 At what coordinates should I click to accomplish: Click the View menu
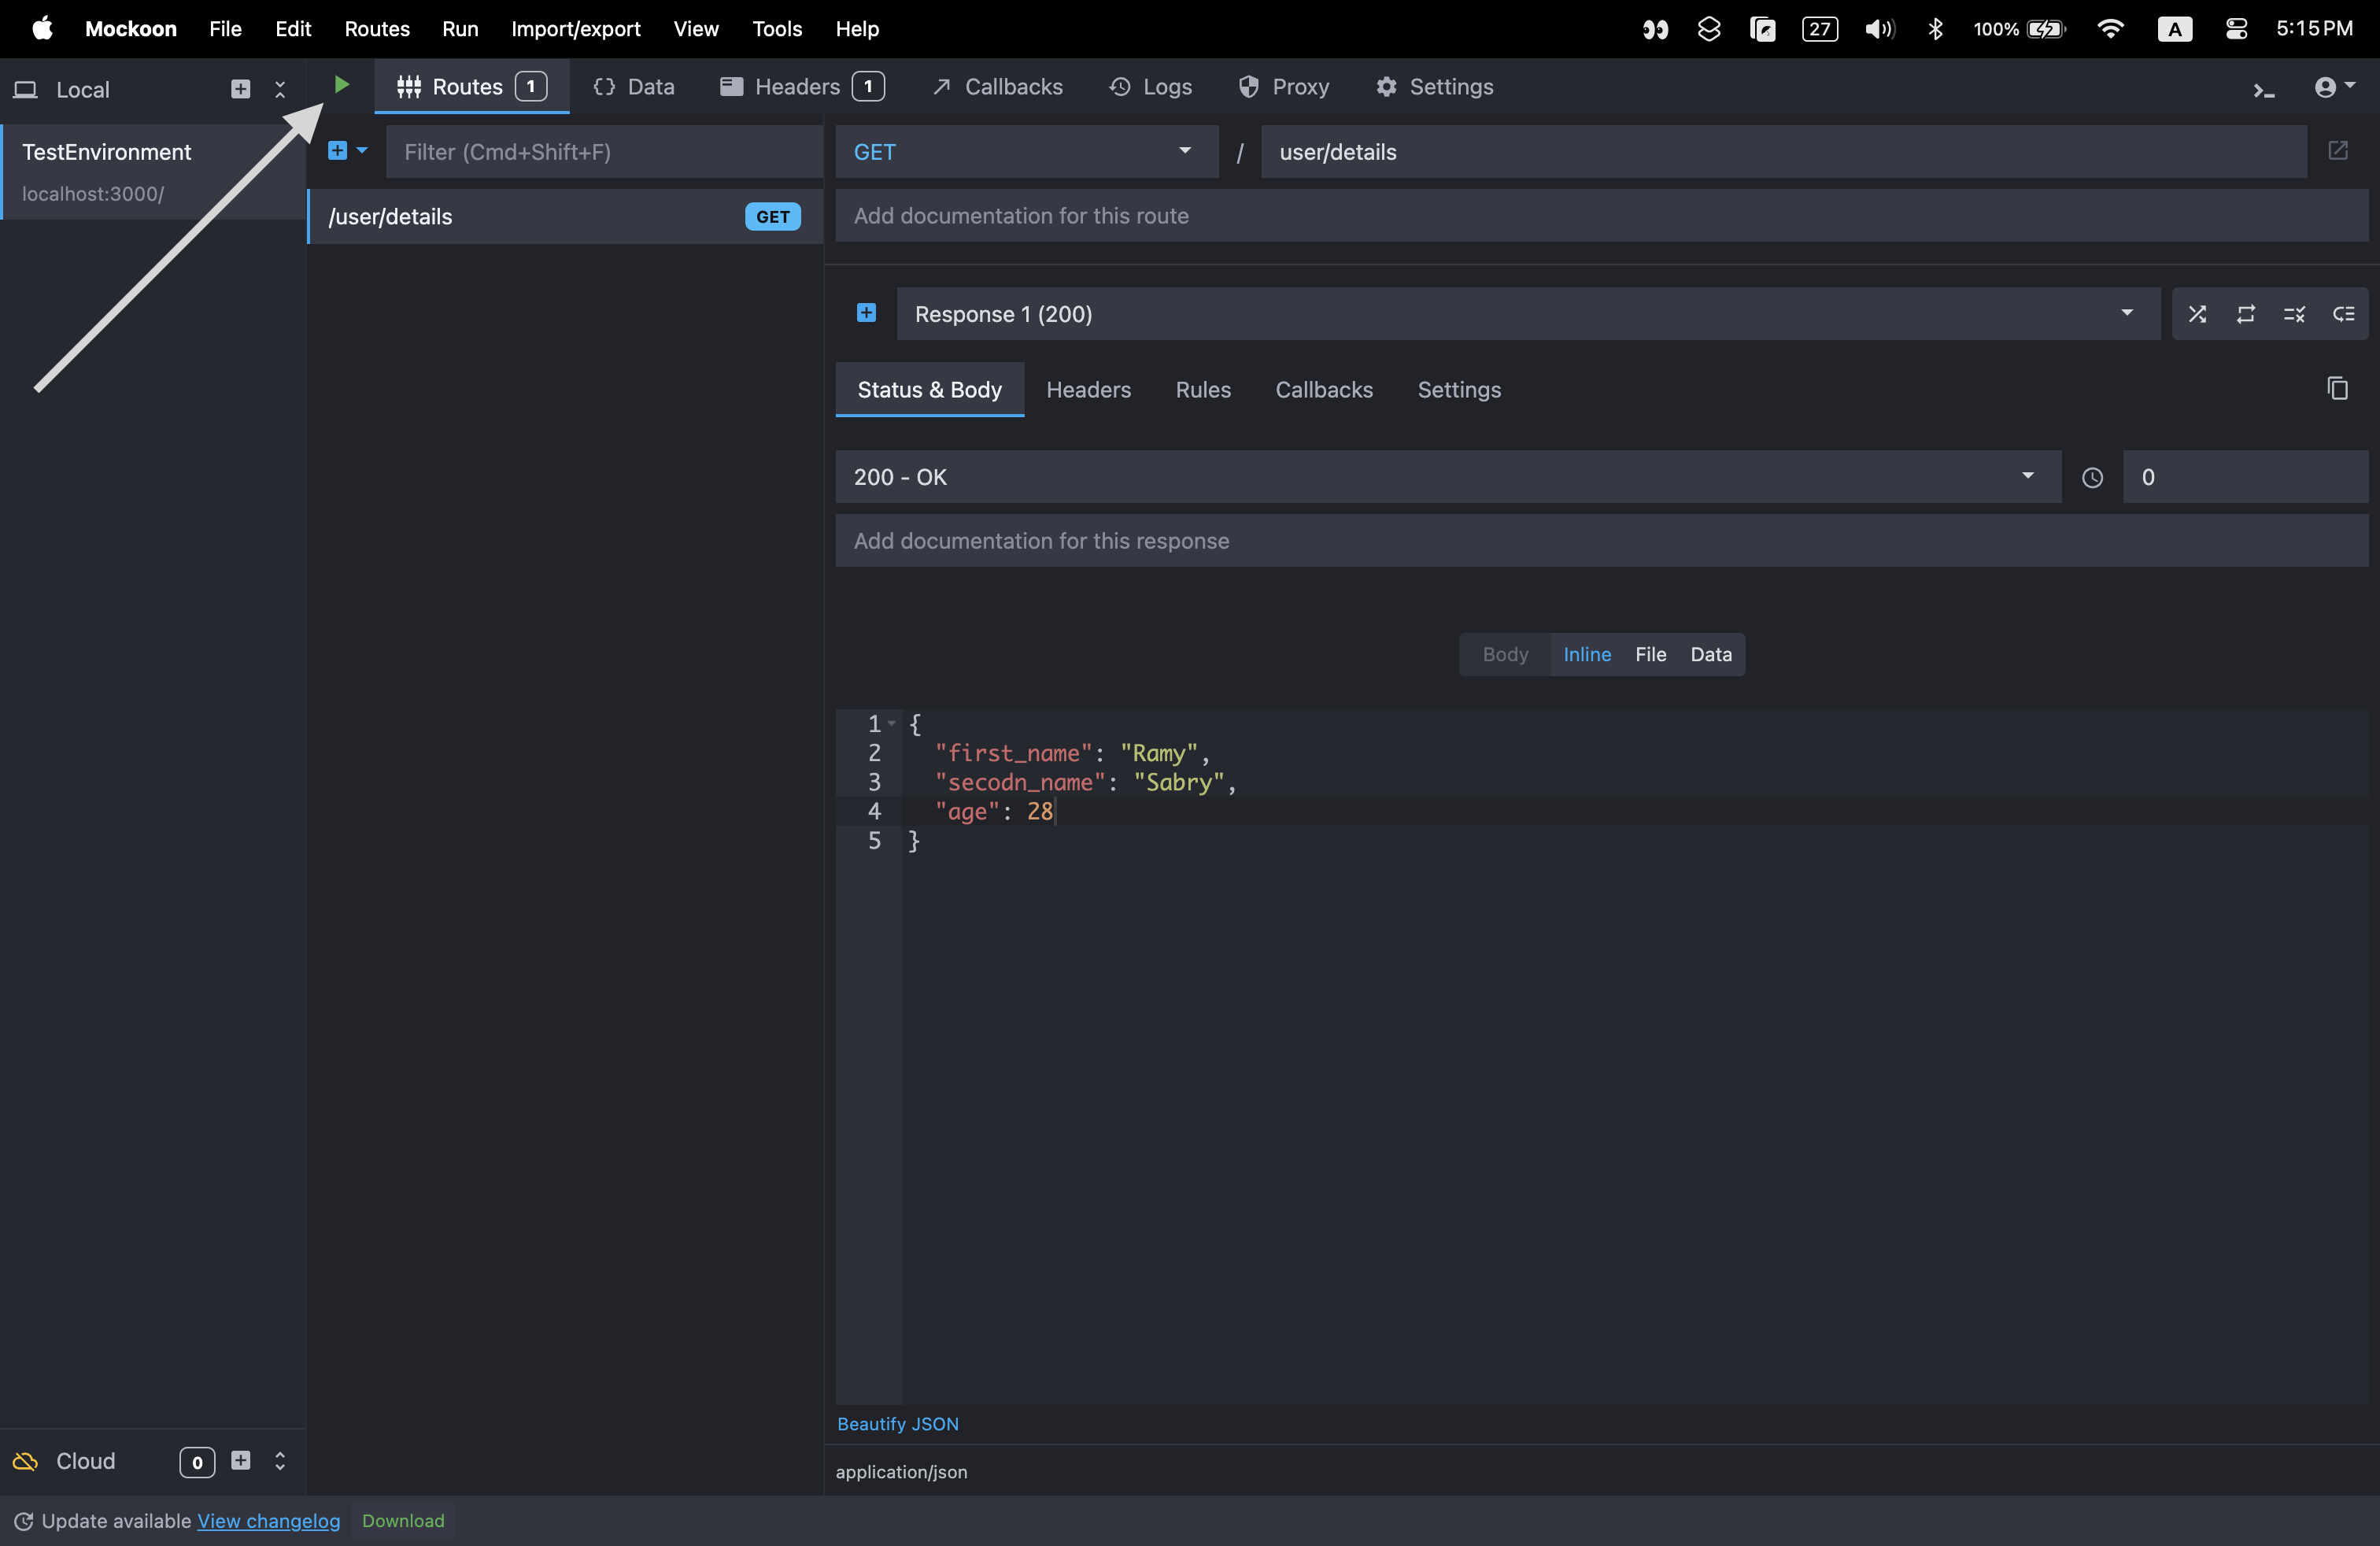point(695,29)
